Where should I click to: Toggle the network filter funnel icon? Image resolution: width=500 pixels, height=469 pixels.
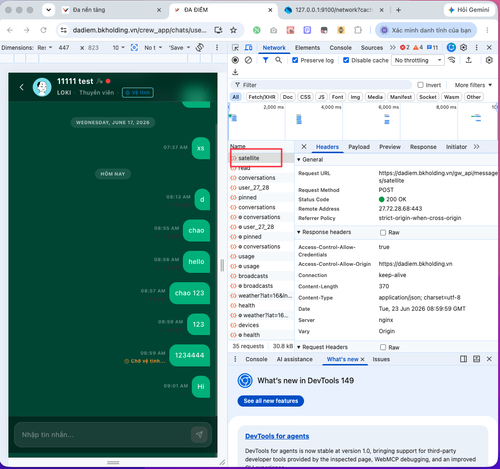(265, 60)
